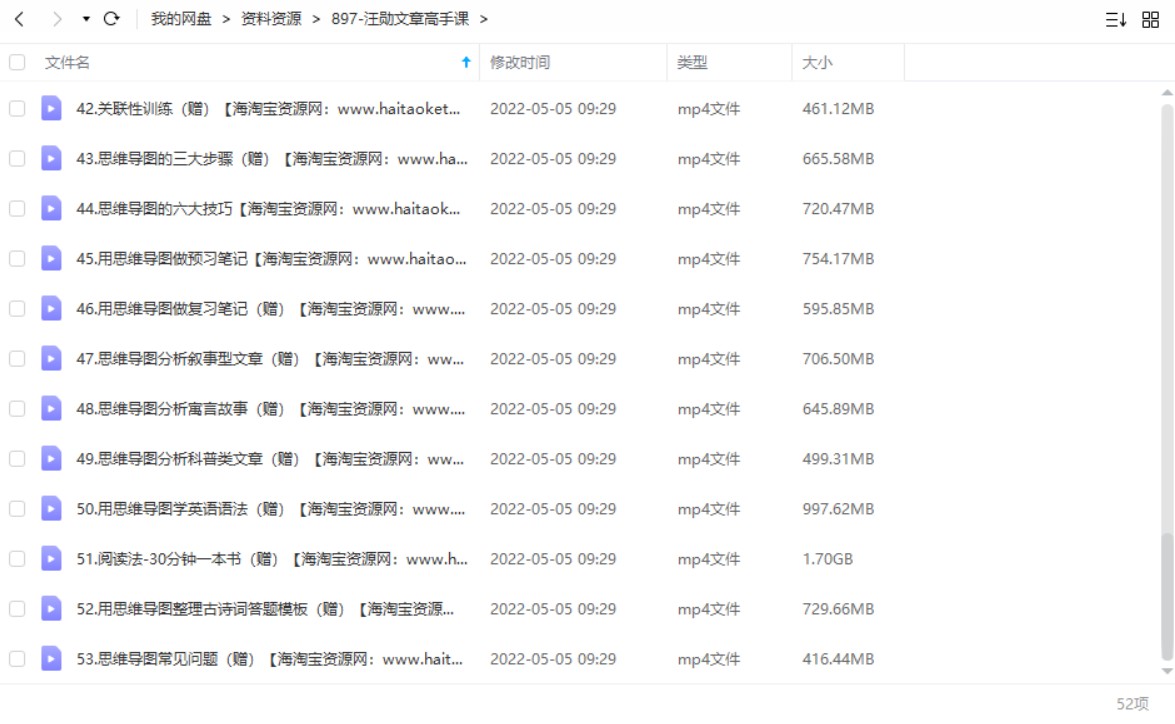Open navigation history dropdown arrow

click(86, 19)
